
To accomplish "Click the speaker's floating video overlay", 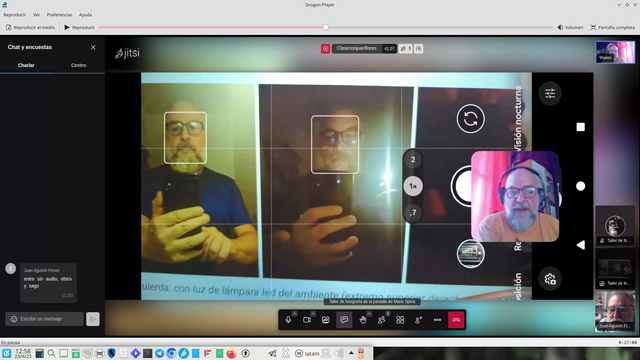I will (515, 196).
